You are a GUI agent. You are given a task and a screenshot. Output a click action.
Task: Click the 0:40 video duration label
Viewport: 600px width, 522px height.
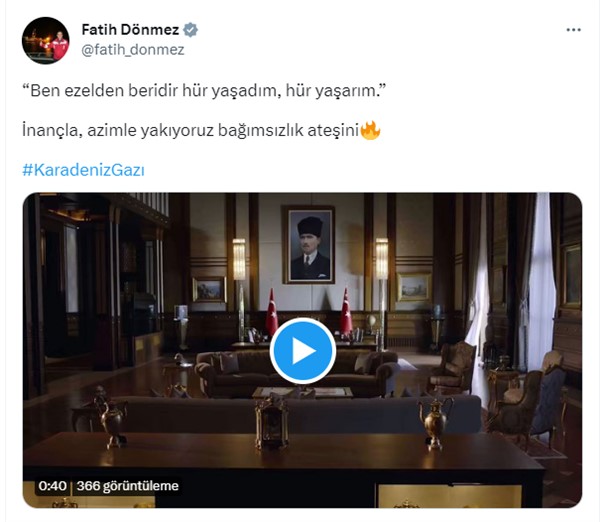tap(52, 486)
